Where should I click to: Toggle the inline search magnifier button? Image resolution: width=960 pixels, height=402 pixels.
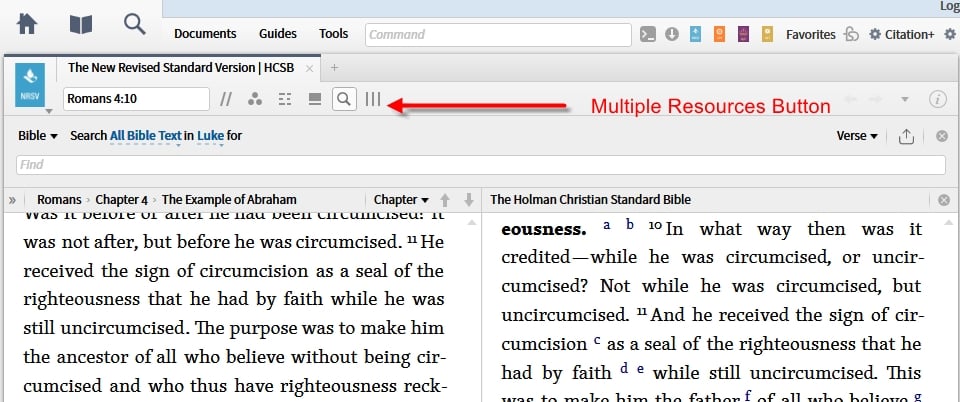click(344, 99)
